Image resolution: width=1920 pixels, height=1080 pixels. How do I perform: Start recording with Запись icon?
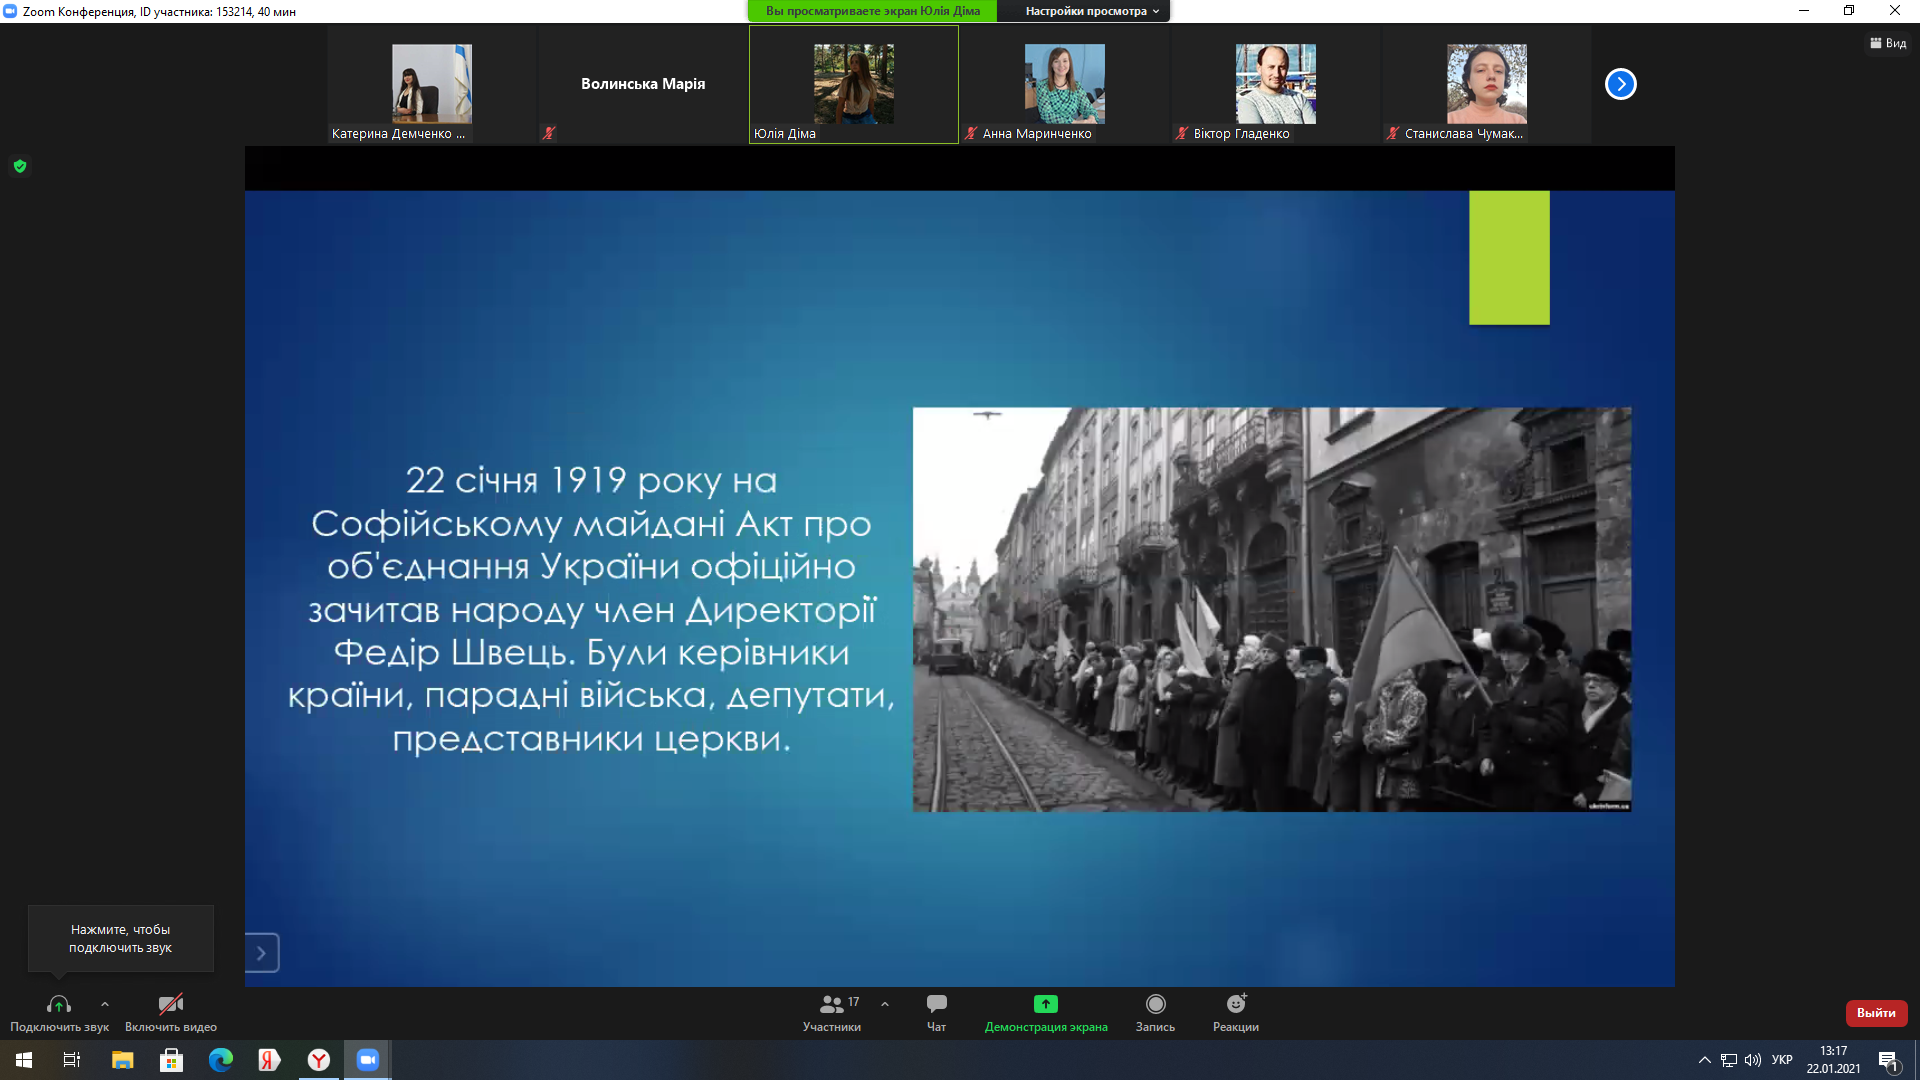[x=1155, y=1004]
